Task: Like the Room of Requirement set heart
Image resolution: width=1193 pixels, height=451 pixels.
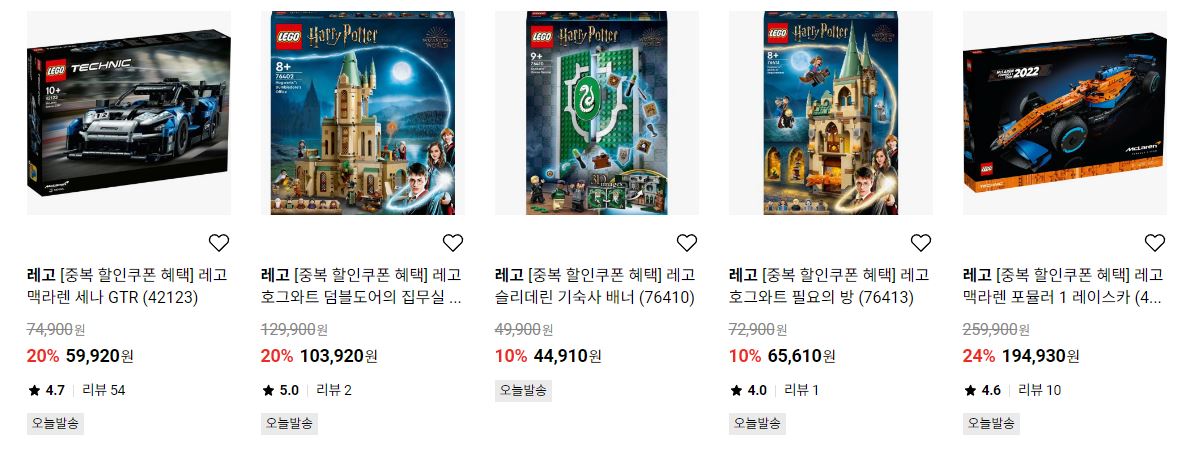Action: (x=921, y=243)
